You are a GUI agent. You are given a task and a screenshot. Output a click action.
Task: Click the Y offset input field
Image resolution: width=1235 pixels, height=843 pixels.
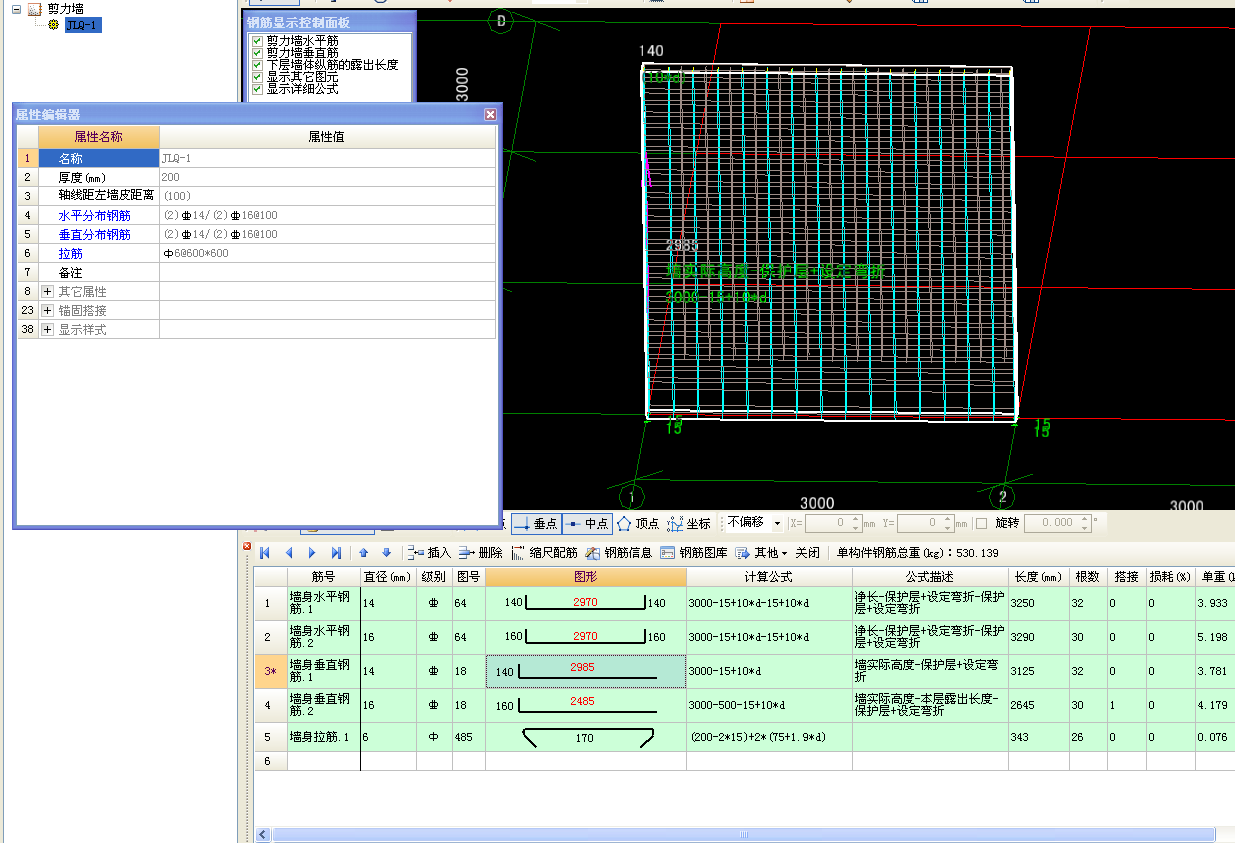[x=925, y=522]
